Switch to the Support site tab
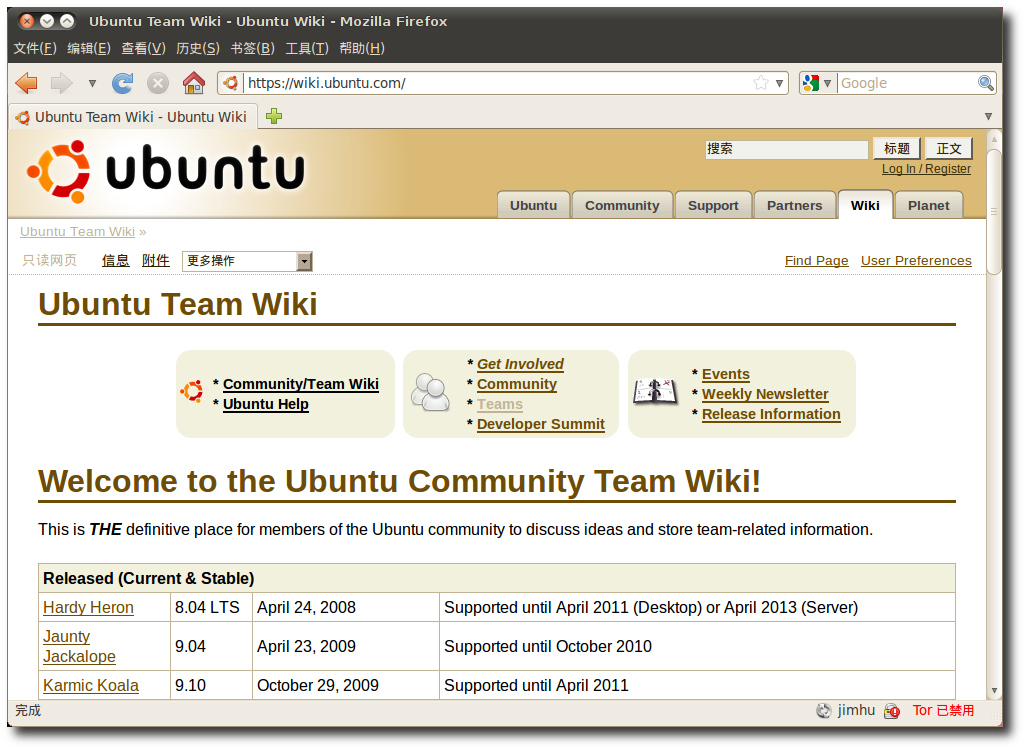The height and width of the screenshot is (750, 1026). [x=713, y=205]
